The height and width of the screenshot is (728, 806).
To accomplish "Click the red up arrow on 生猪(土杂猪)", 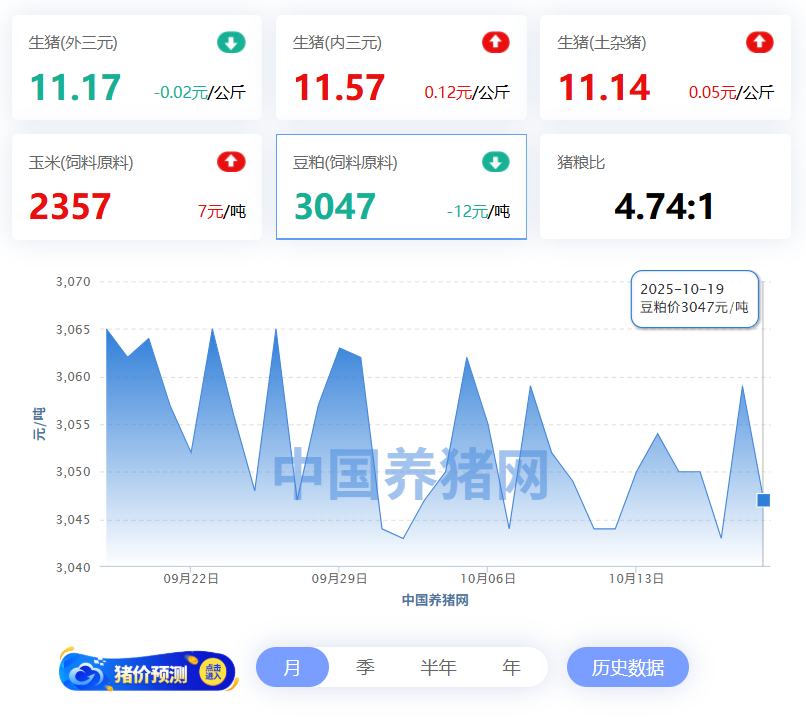I will point(759,43).
